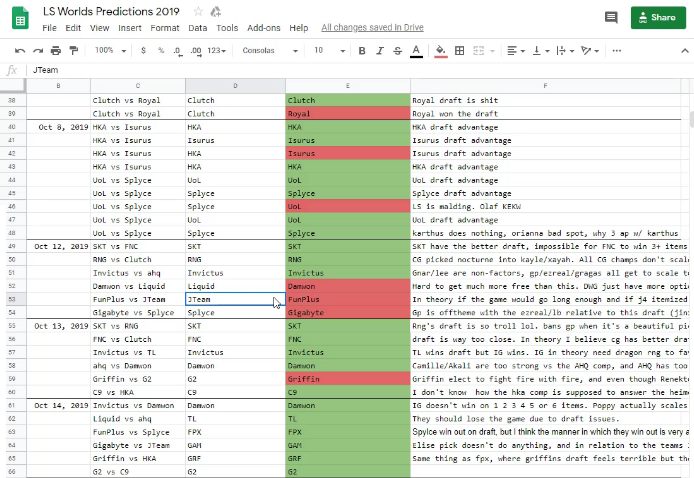Select the cell Royal draft is shit
694x478 pixels.
545,100
